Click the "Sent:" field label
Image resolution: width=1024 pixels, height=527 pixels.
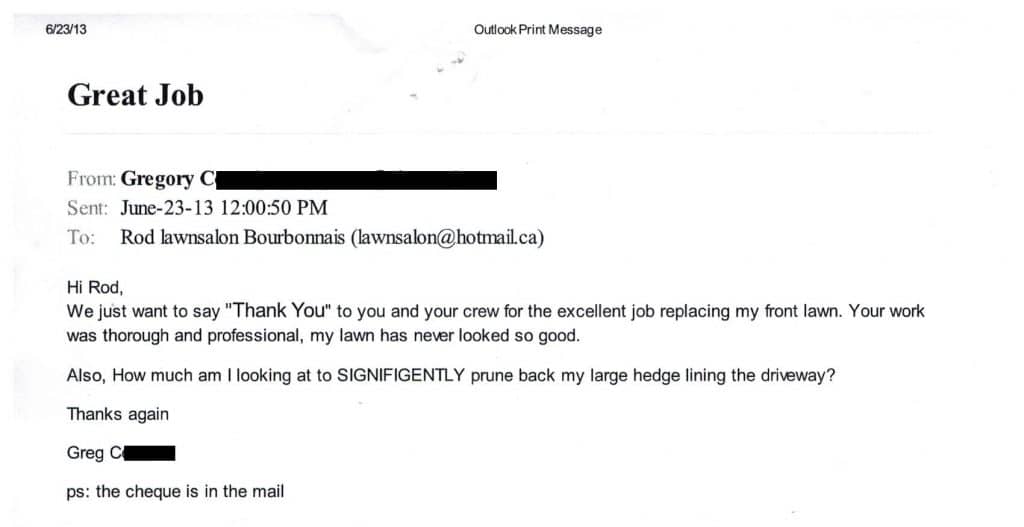(x=87, y=208)
